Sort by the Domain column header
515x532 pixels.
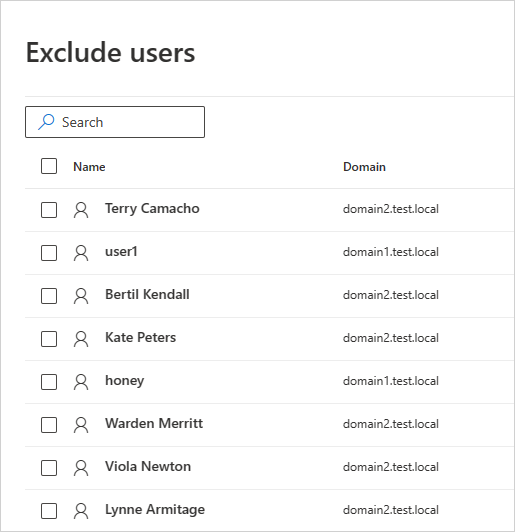(364, 167)
